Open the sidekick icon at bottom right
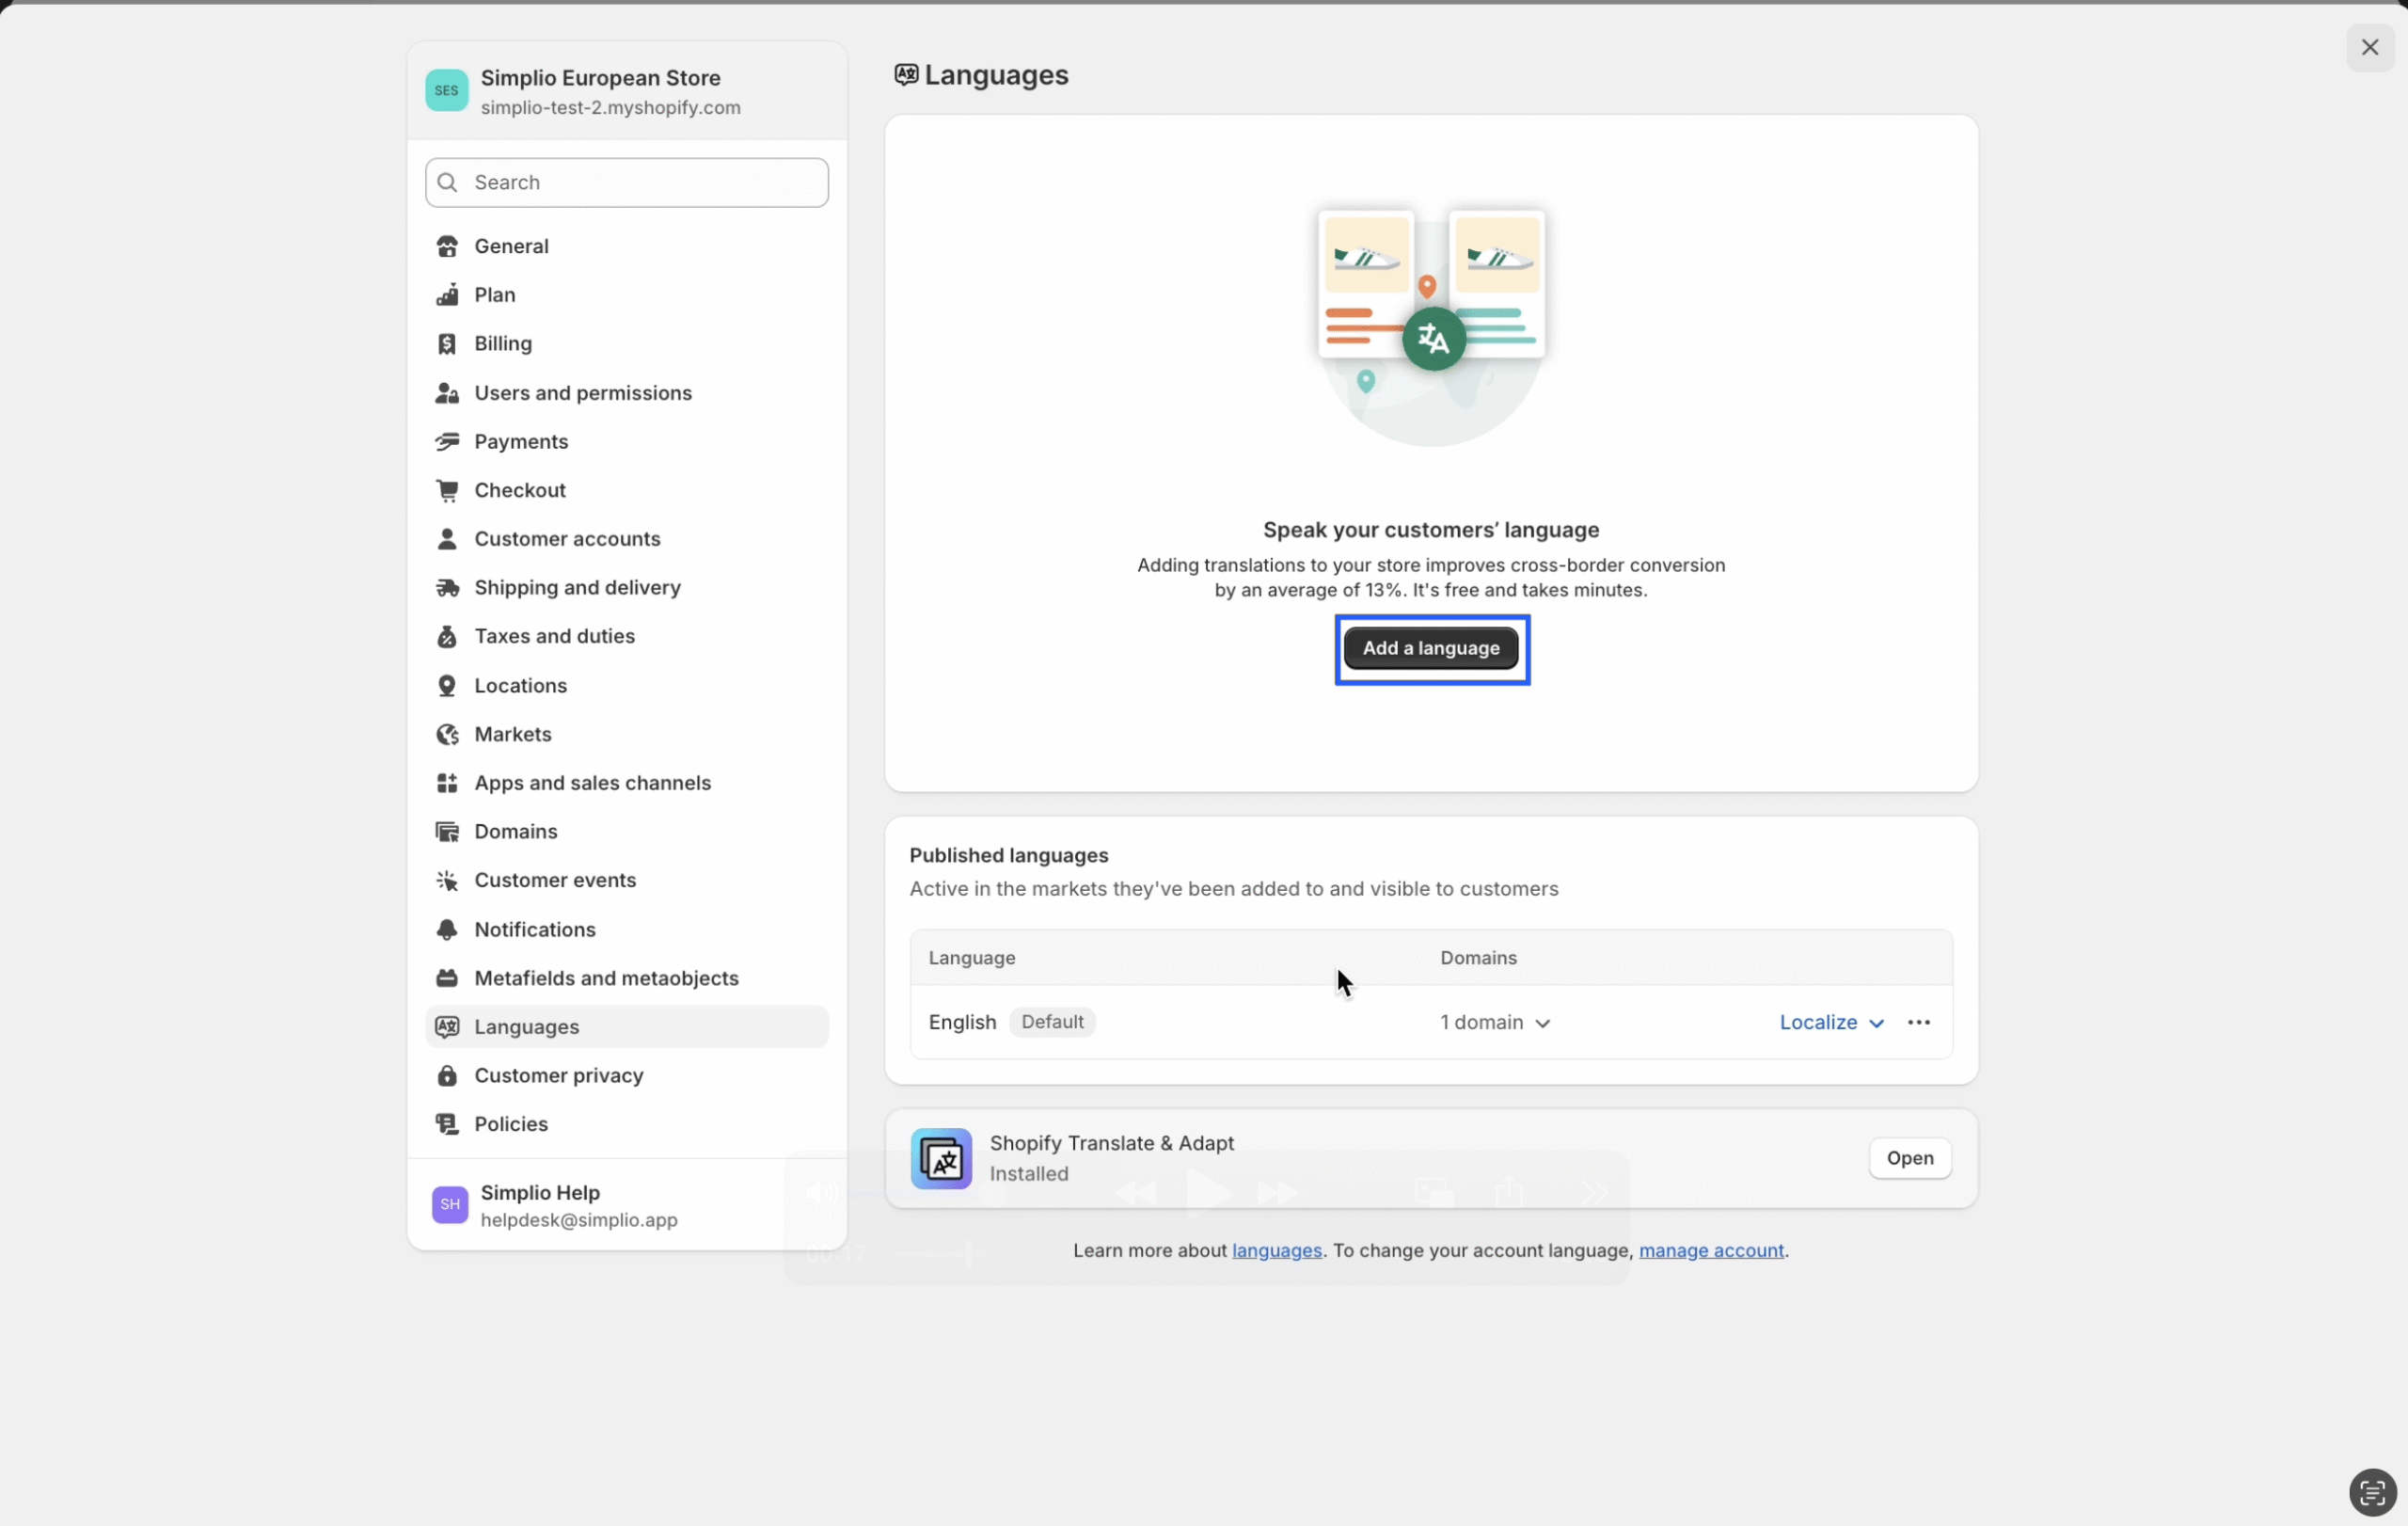Image resolution: width=2408 pixels, height=1526 pixels. (x=2372, y=1493)
